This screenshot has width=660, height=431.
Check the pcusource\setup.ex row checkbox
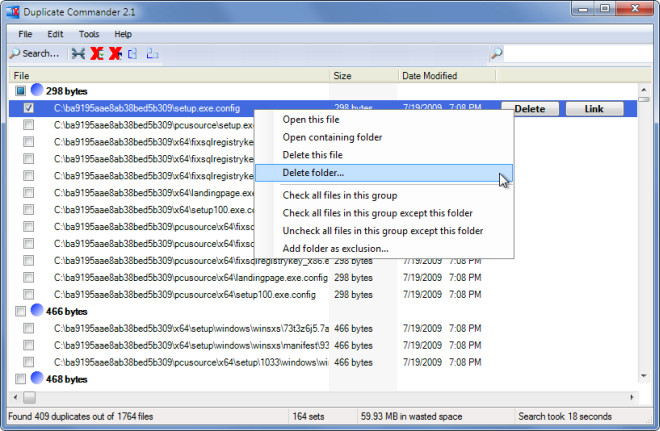click(x=29, y=125)
